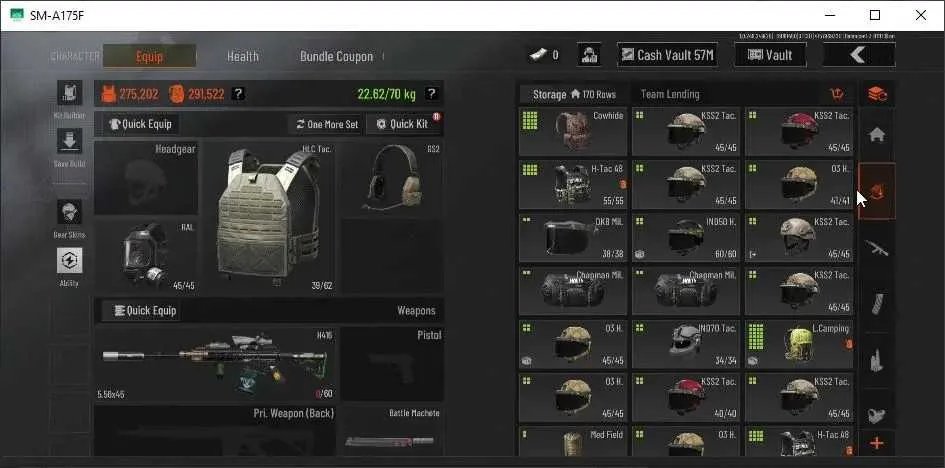Open the Vault button

(x=770, y=55)
